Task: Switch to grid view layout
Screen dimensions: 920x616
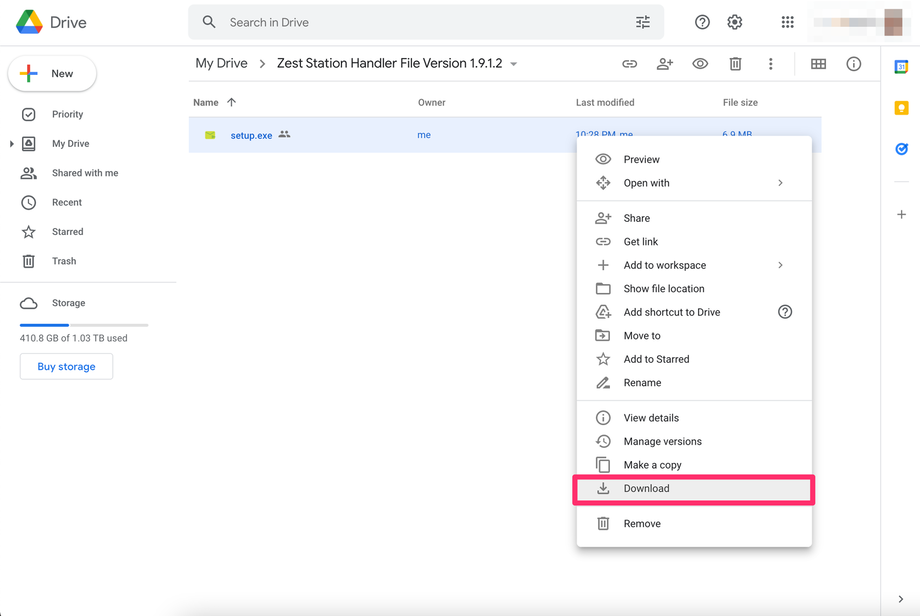Action: pos(818,63)
